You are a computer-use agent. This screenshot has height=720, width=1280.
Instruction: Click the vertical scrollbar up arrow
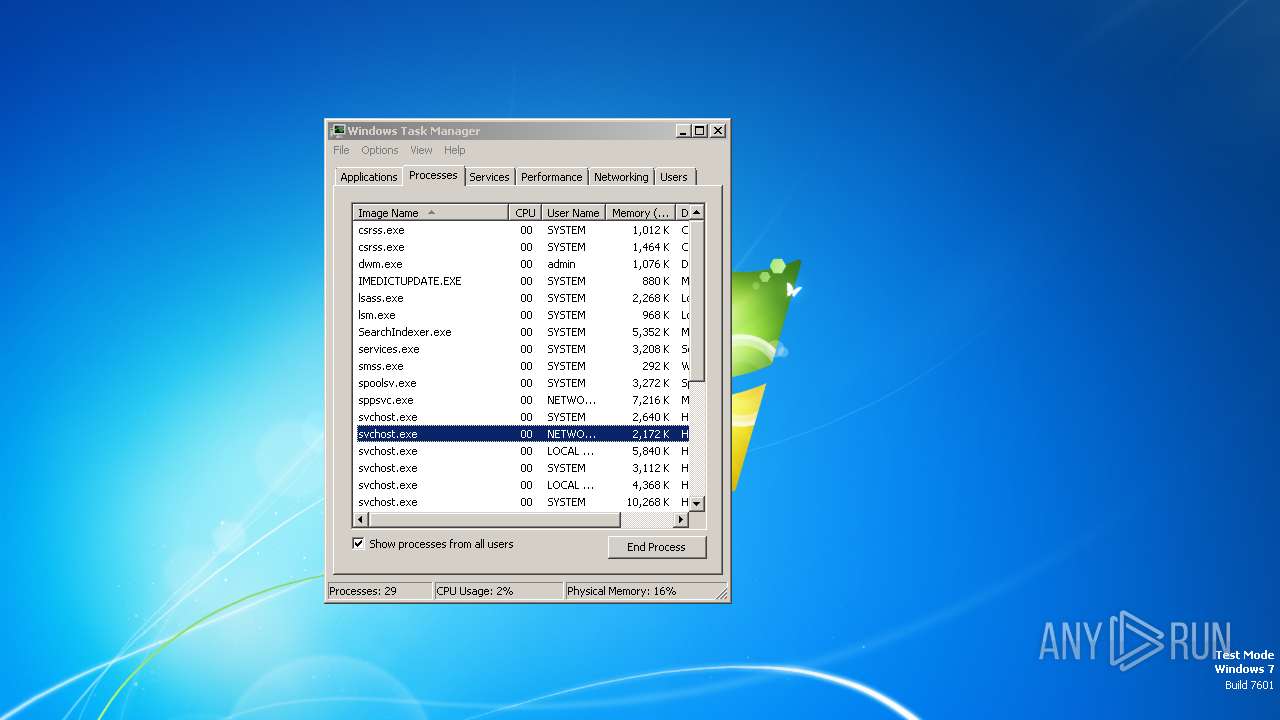click(697, 212)
